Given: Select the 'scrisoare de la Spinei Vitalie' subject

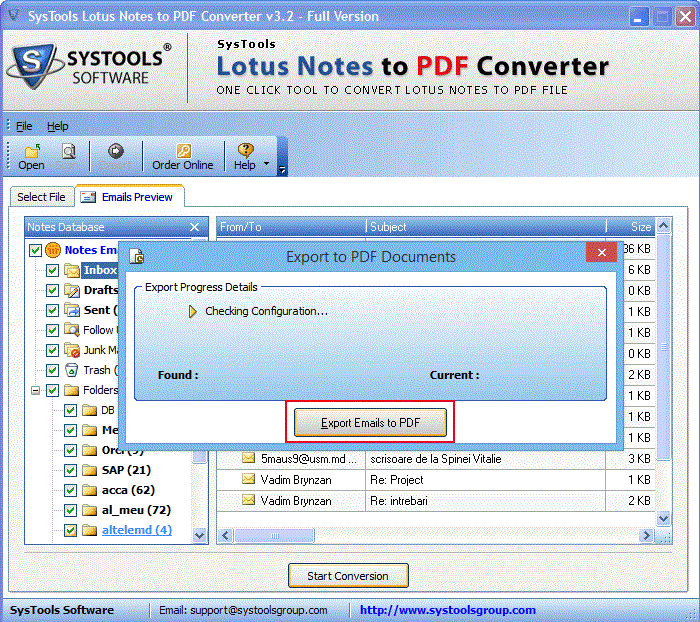Looking at the screenshot, I should (436, 459).
